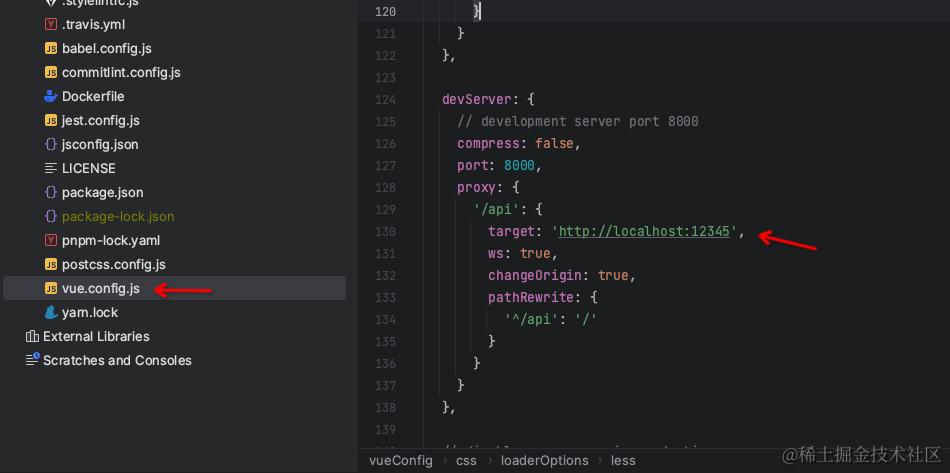Click the YAML icon next to pnpm-lock.yaml

click(51, 240)
